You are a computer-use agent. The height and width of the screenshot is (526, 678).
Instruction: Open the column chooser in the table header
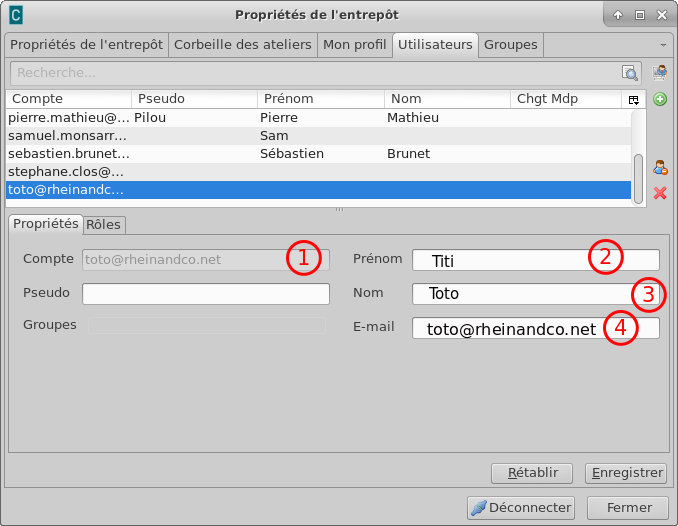[x=632, y=99]
